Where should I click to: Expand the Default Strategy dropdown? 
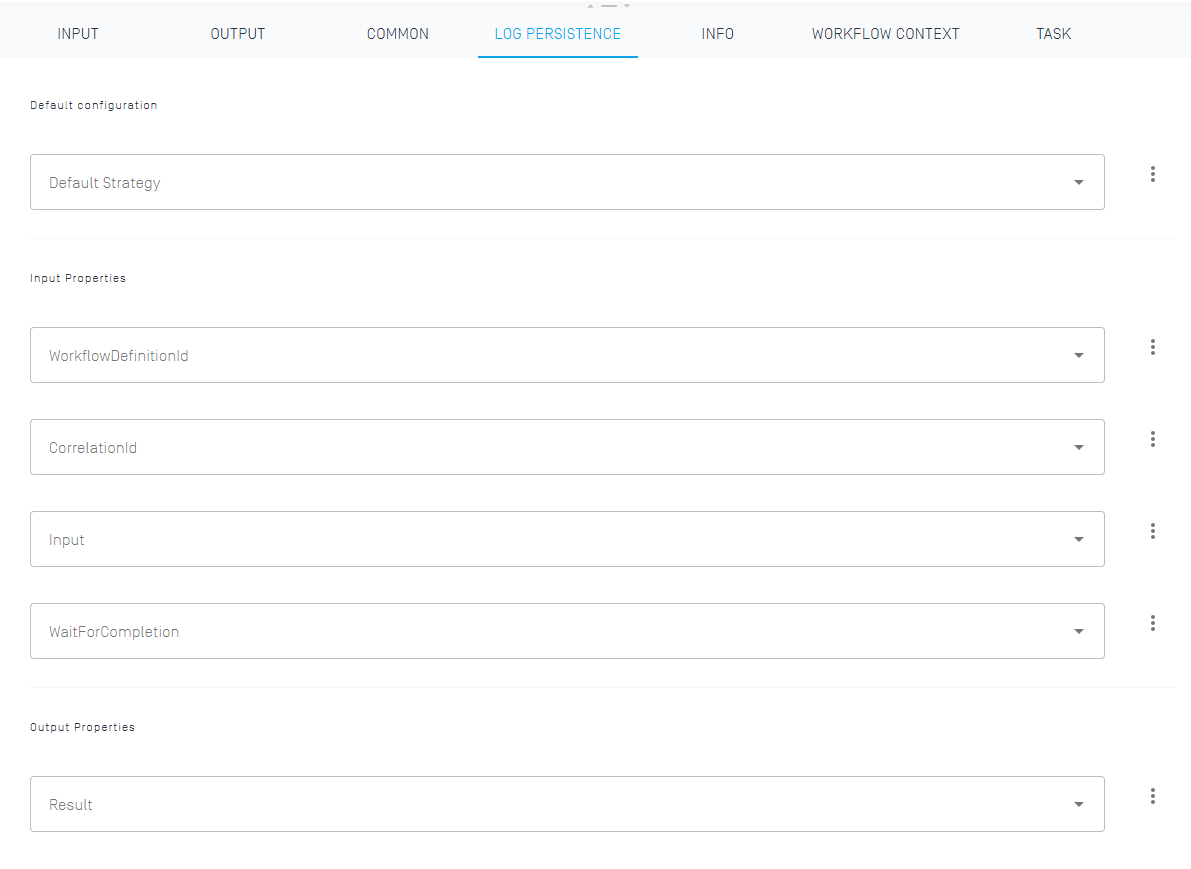1078,182
